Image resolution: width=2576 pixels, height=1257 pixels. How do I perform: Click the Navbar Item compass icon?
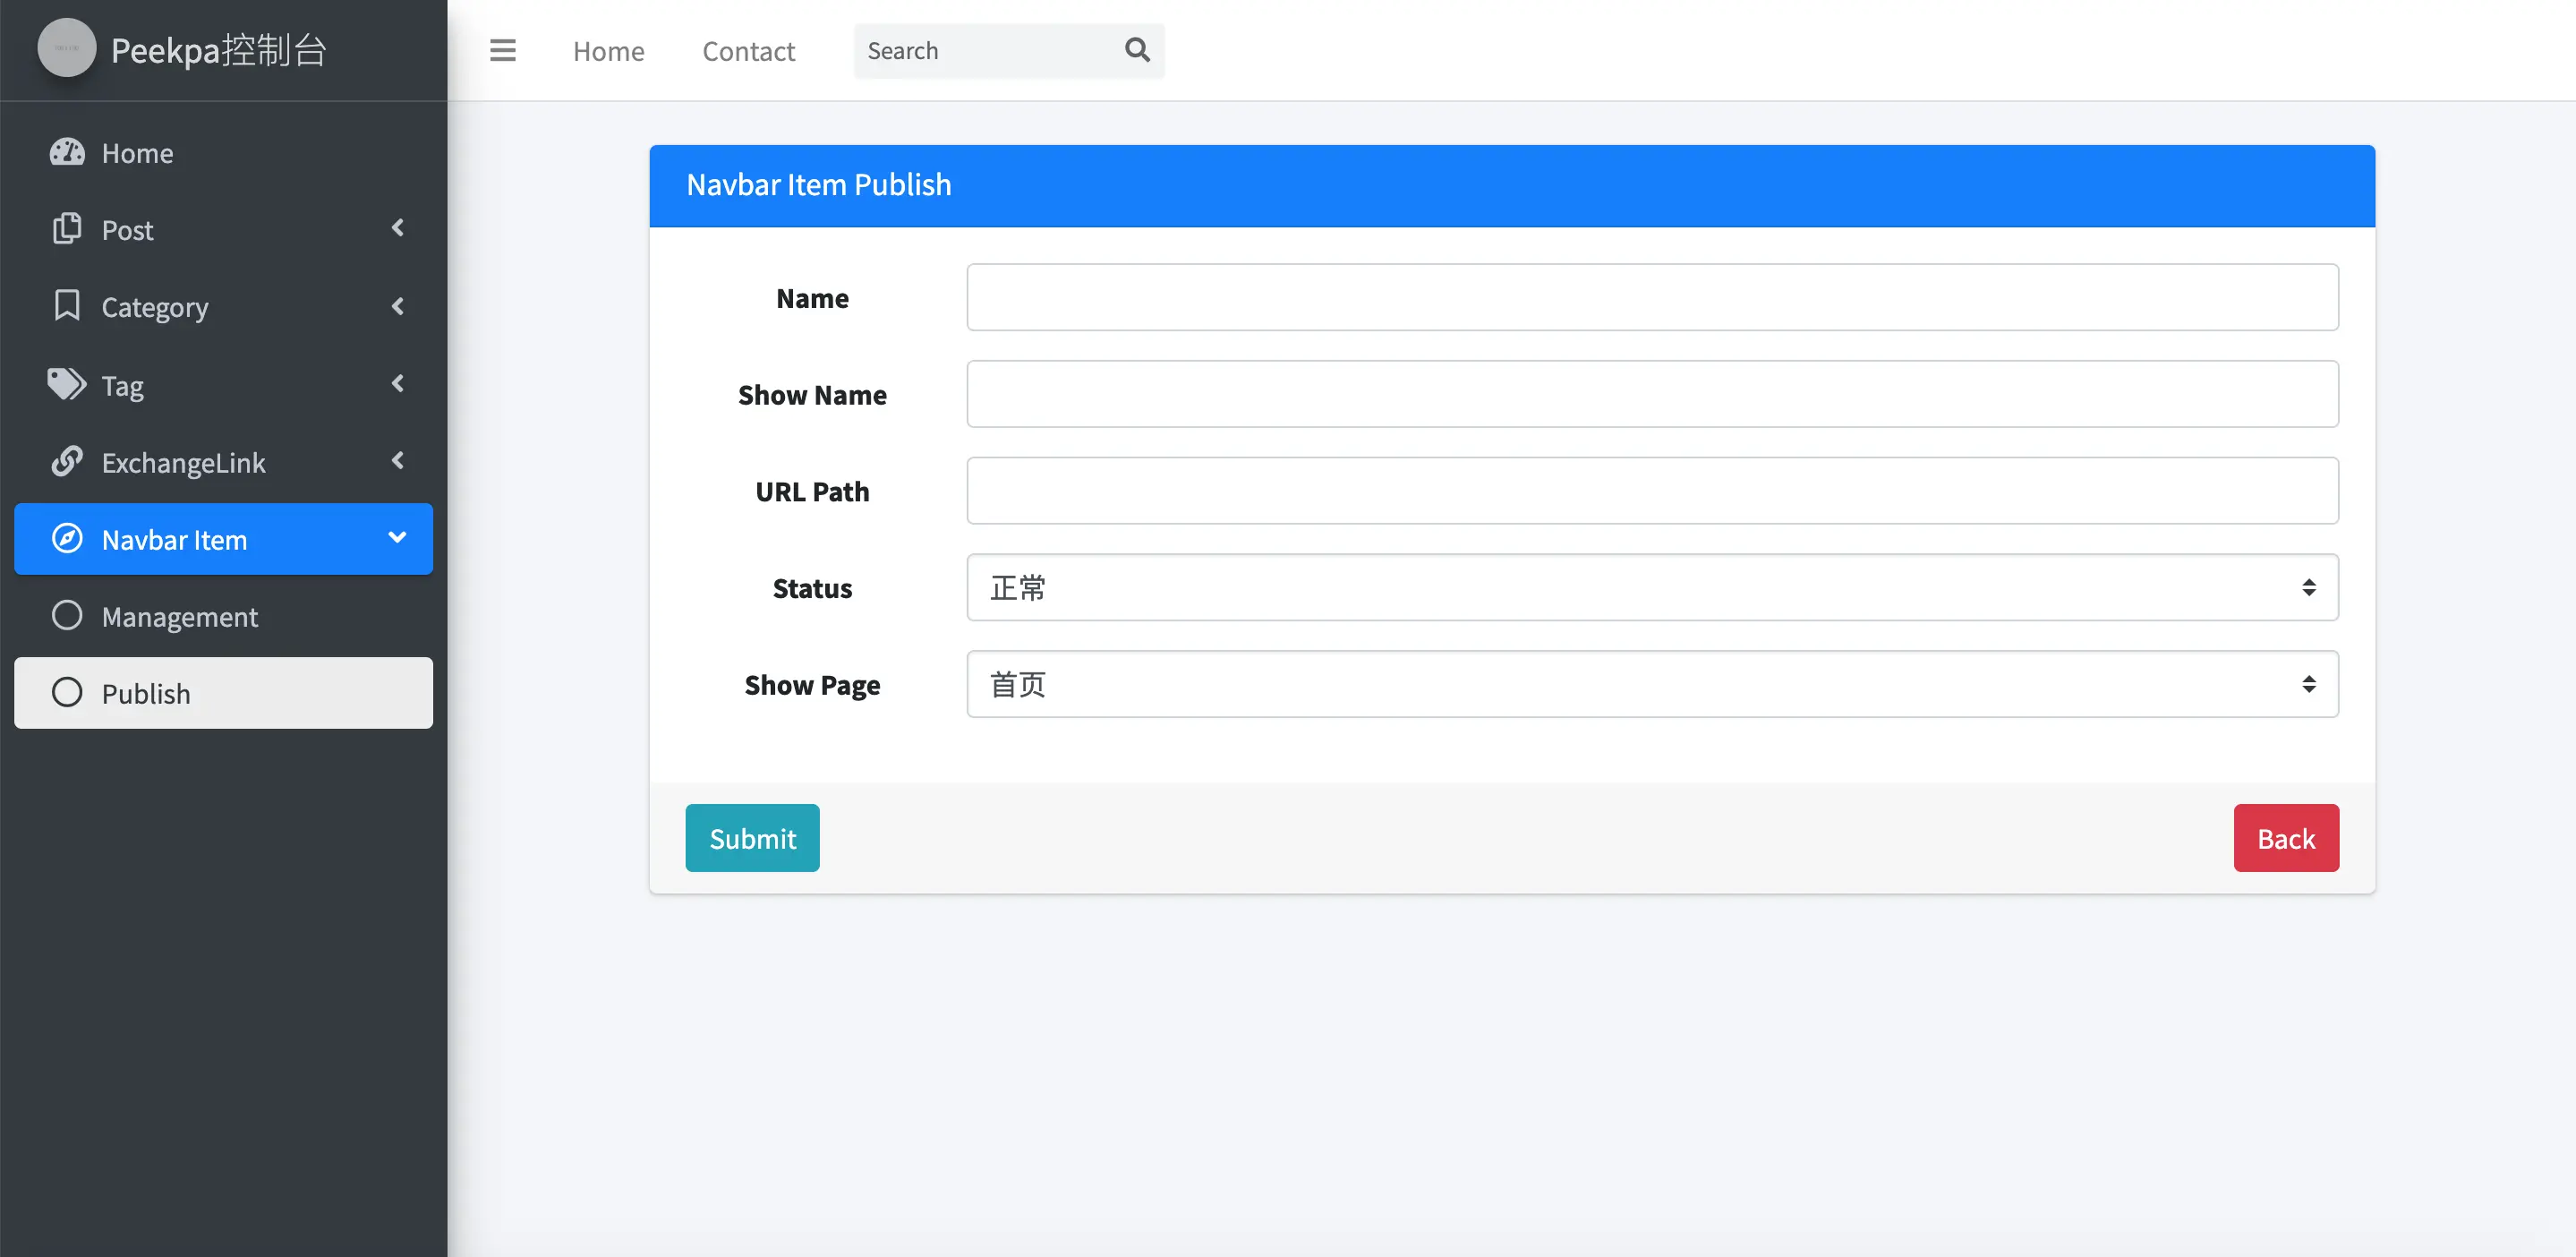pyautogui.click(x=67, y=539)
